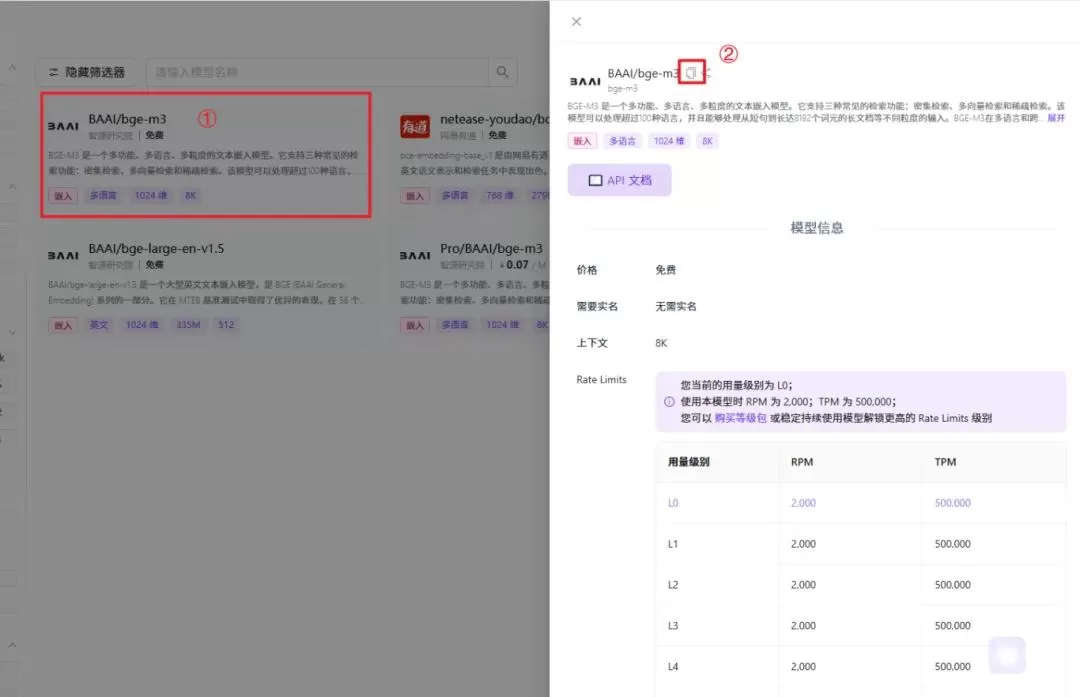Click 需要实名 label

597,306
